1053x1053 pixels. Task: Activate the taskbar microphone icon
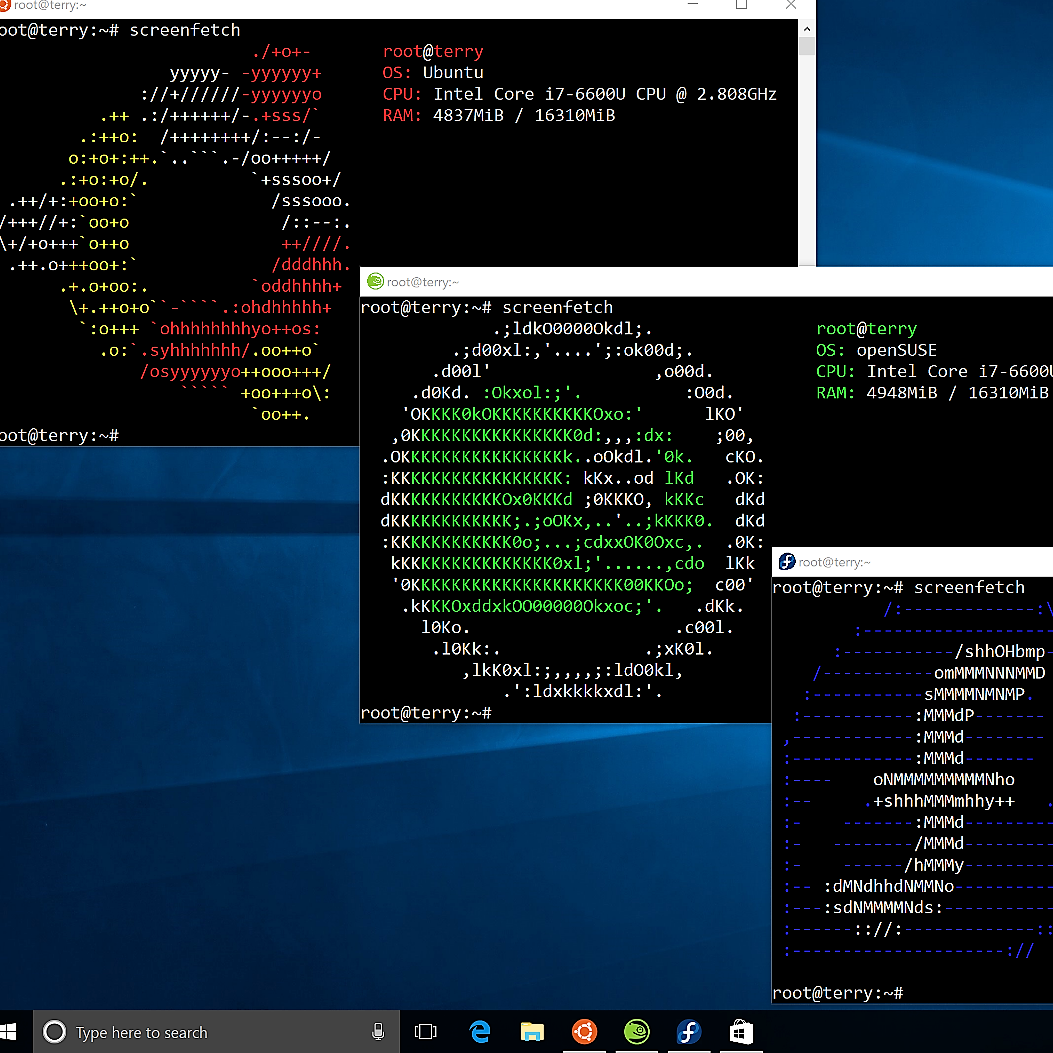(378, 1032)
